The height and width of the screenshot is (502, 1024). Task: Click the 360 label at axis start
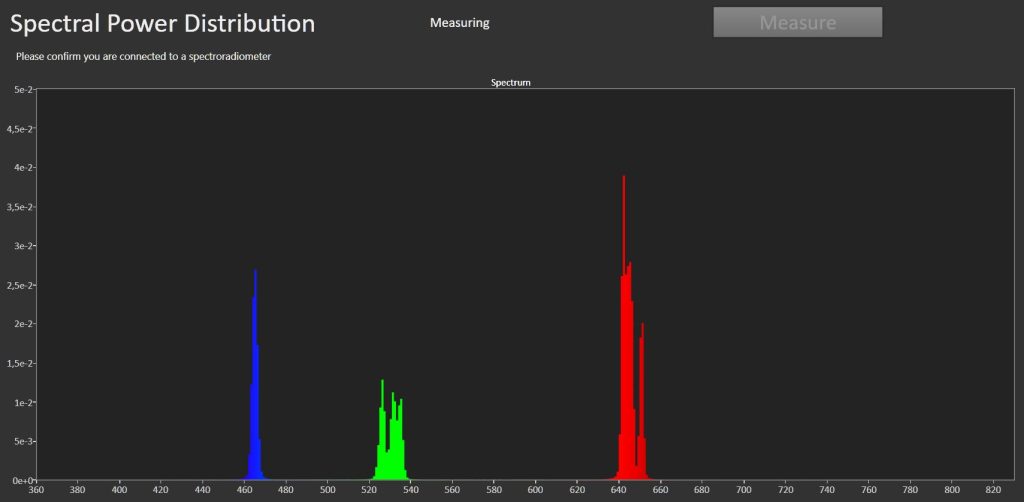(x=37, y=490)
